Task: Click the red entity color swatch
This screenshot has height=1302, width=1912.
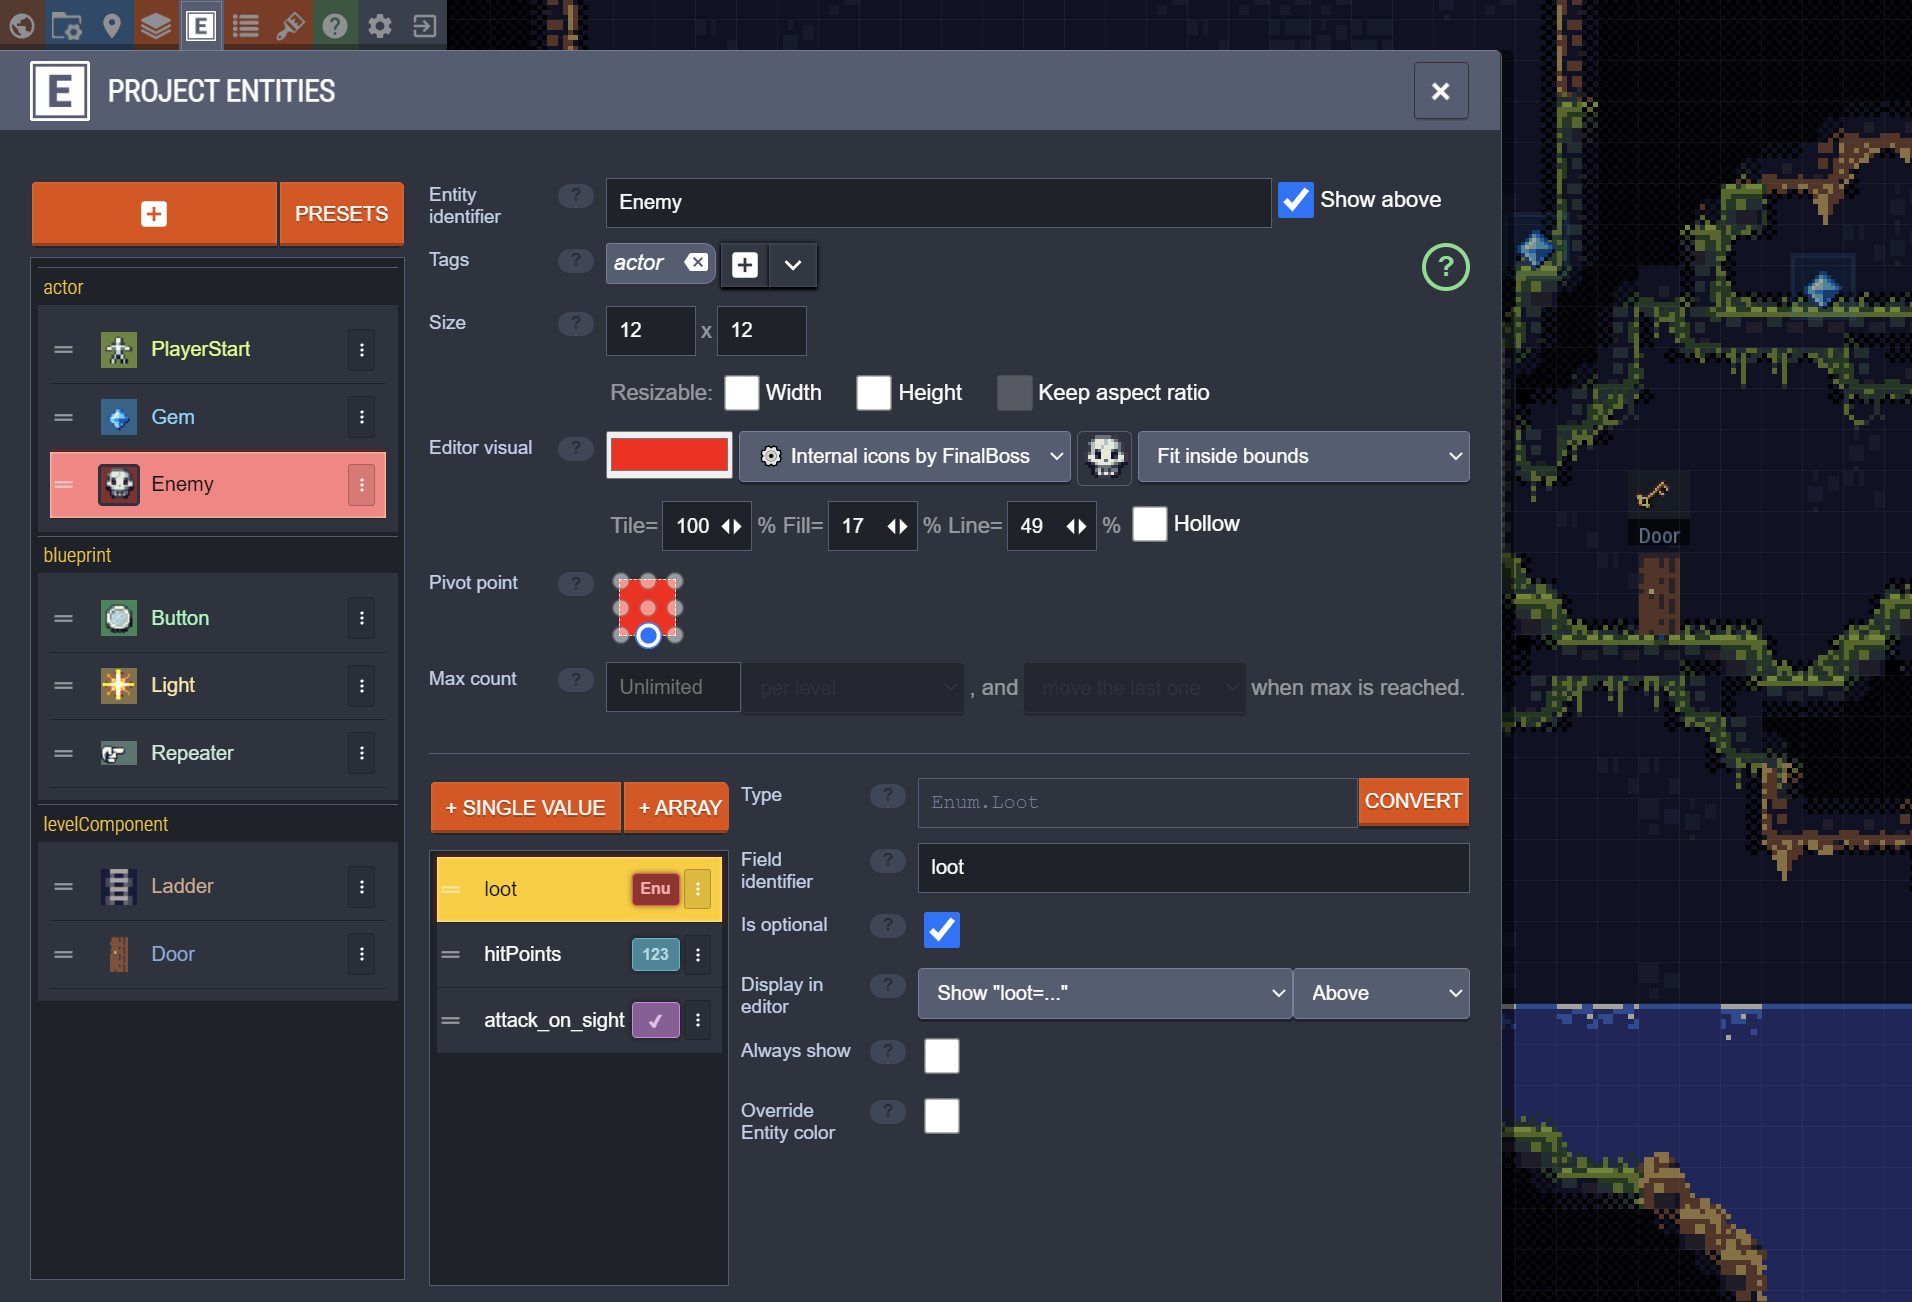Action: pyautogui.click(x=669, y=456)
